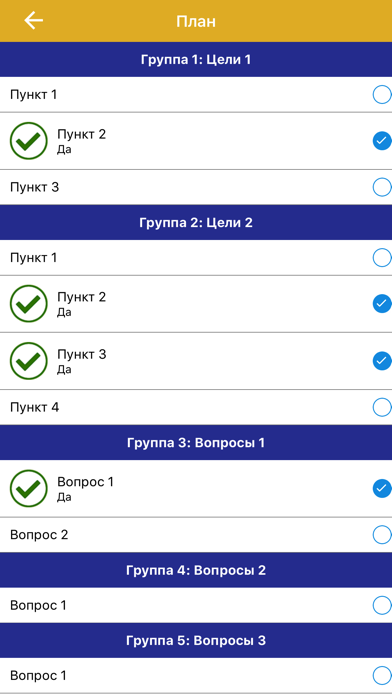Tap the План title in header
This screenshot has height=696, width=392.
[196, 21]
